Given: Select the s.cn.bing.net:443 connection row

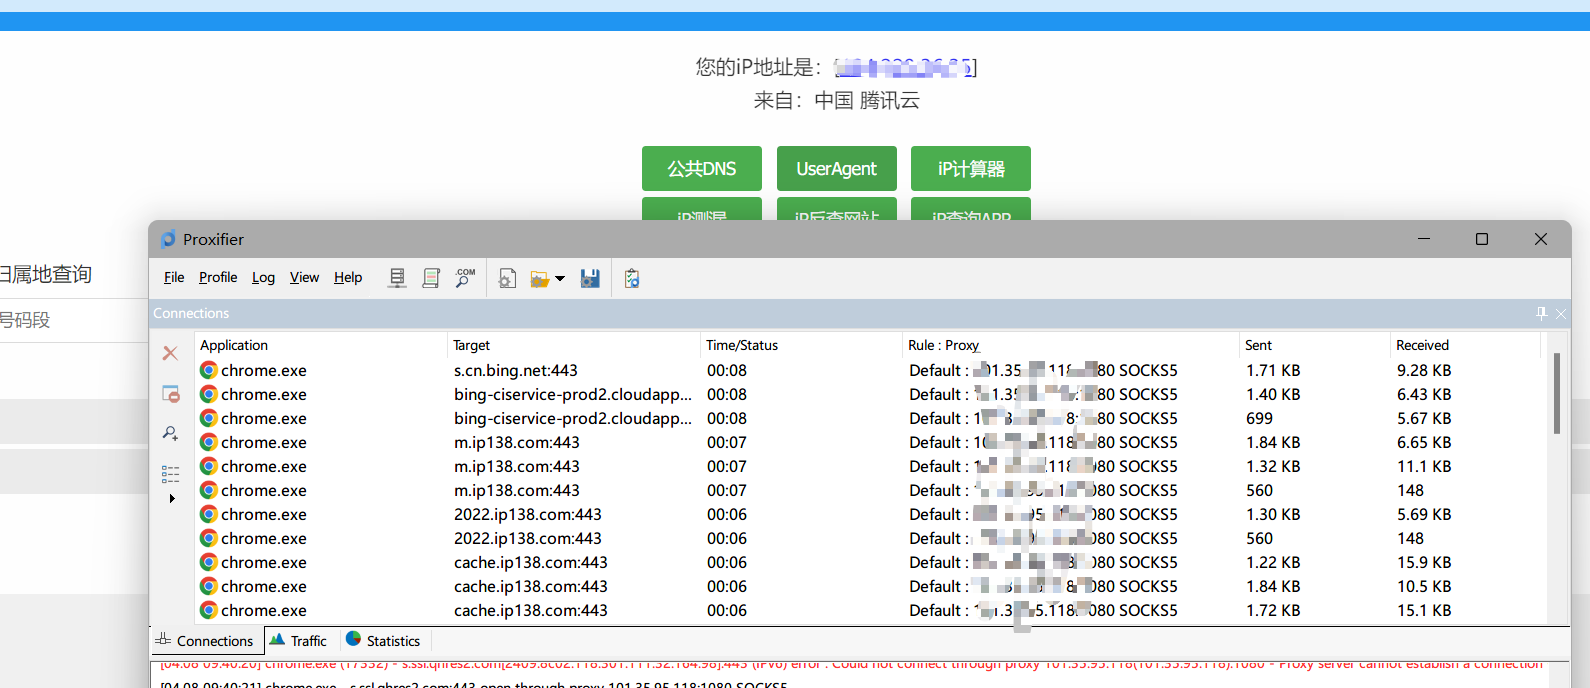Looking at the screenshot, I should coord(868,370).
